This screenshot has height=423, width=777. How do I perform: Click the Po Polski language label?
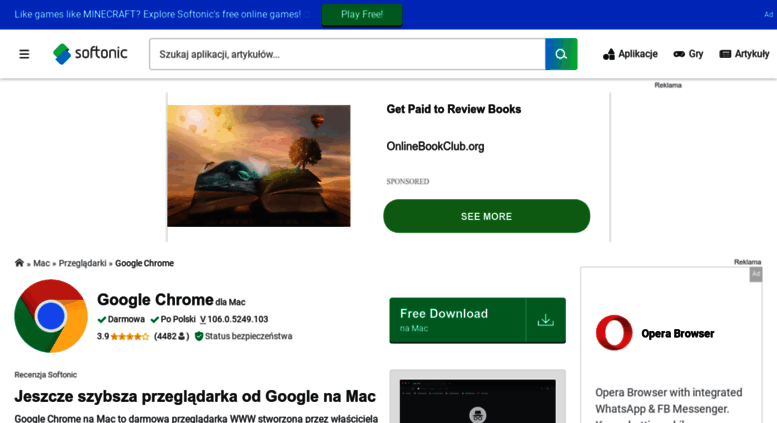(173, 319)
